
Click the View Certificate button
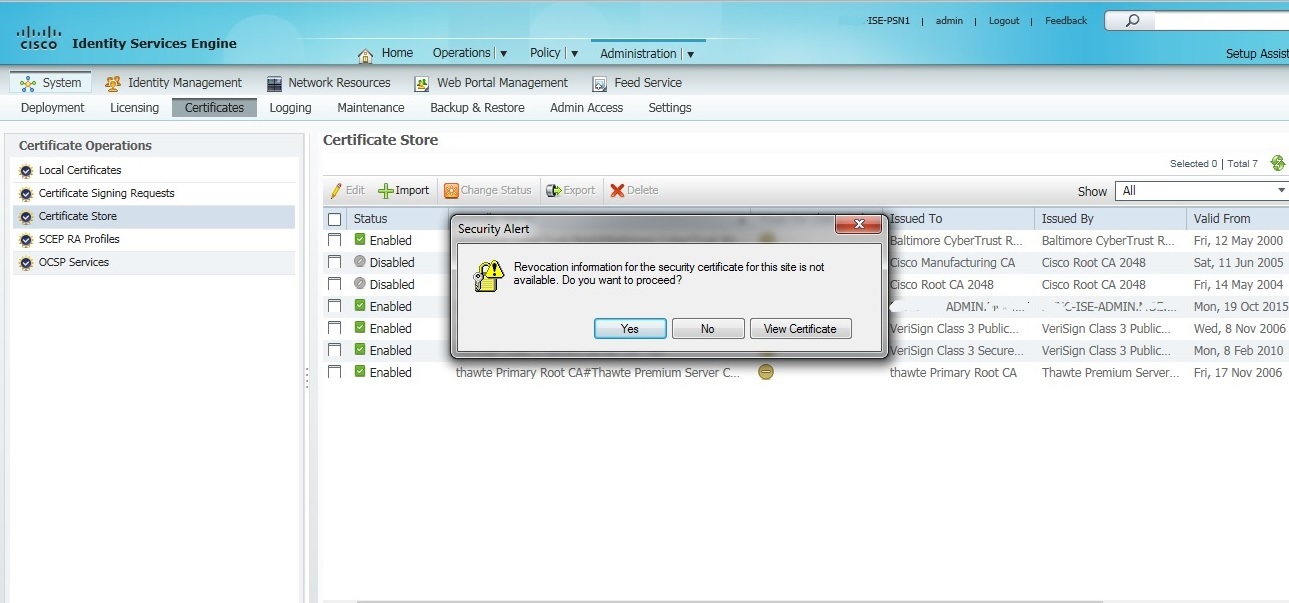[800, 328]
